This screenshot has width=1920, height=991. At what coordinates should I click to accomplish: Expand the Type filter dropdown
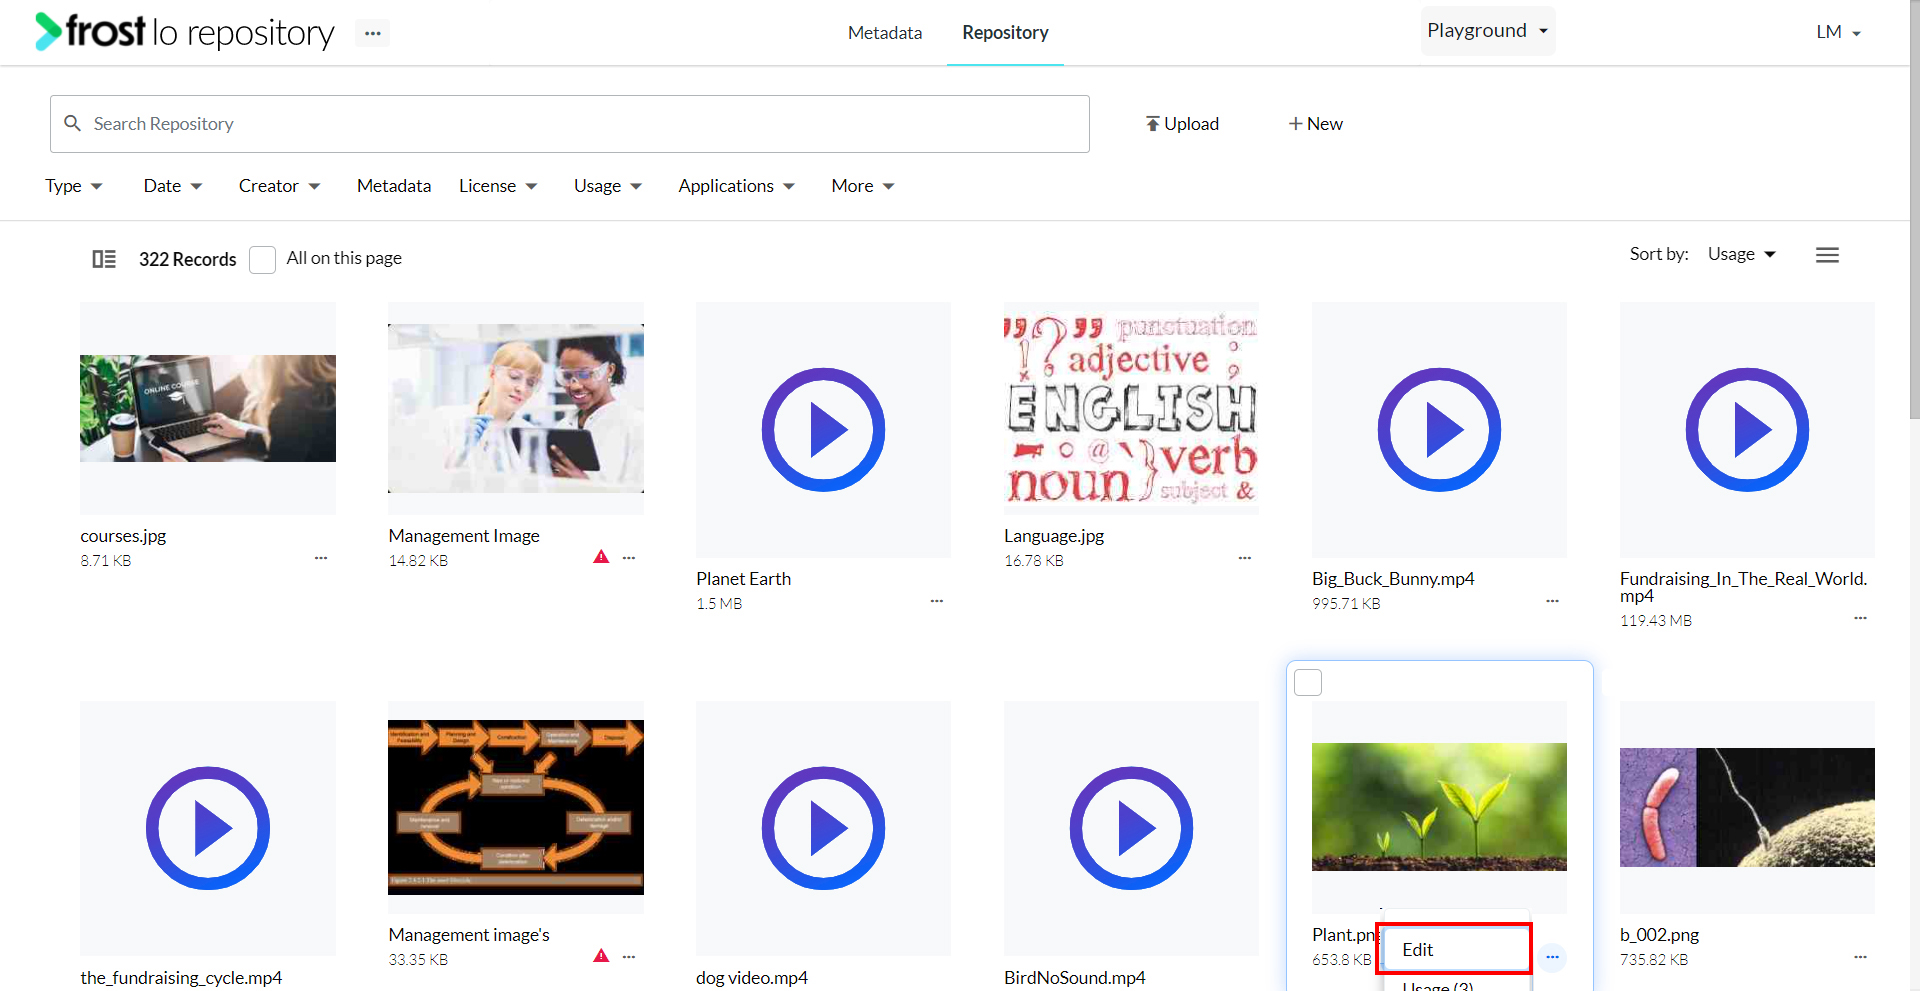click(74, 186)
